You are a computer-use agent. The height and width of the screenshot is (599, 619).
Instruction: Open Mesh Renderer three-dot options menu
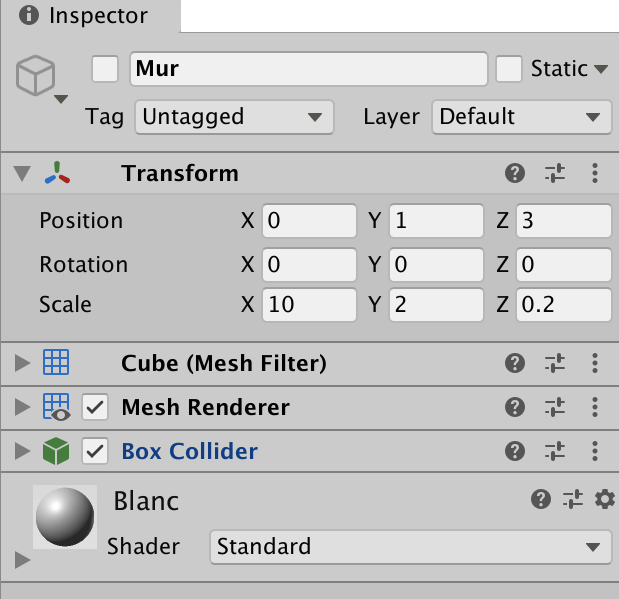[595, 407]
